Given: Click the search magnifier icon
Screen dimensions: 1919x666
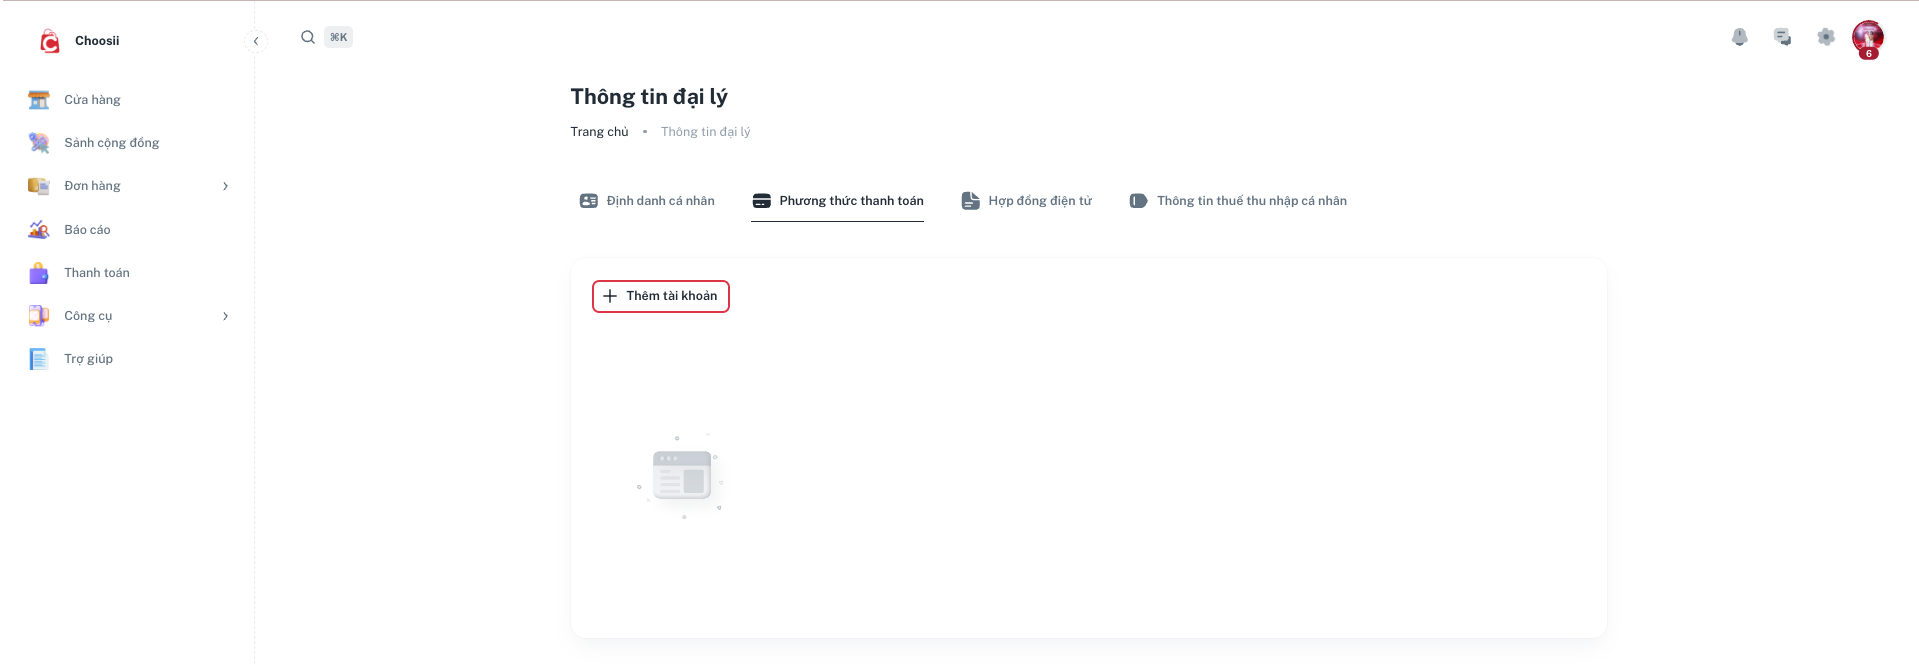Looking at the screenshot, I should 308,37.
